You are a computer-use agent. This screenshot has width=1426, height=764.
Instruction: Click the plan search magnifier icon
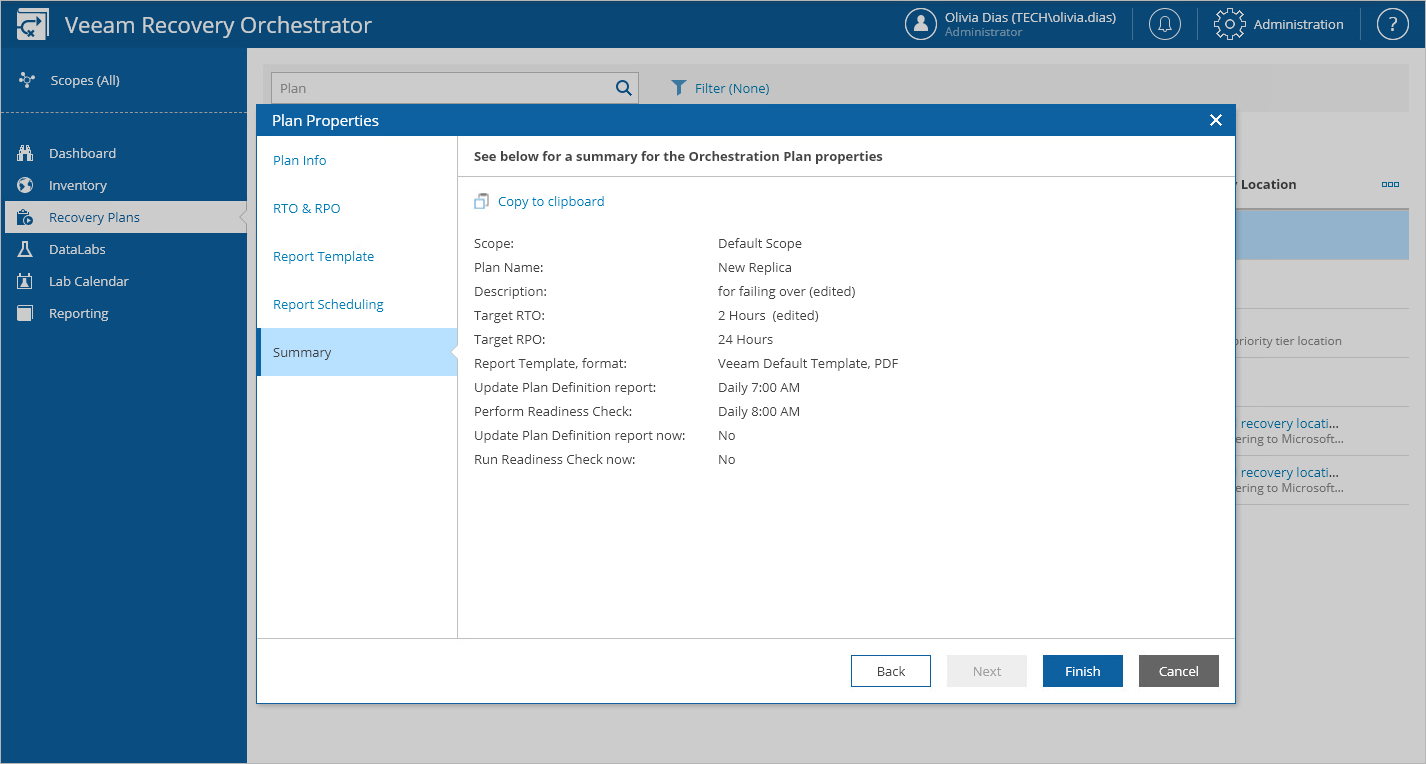pos(623,88)
